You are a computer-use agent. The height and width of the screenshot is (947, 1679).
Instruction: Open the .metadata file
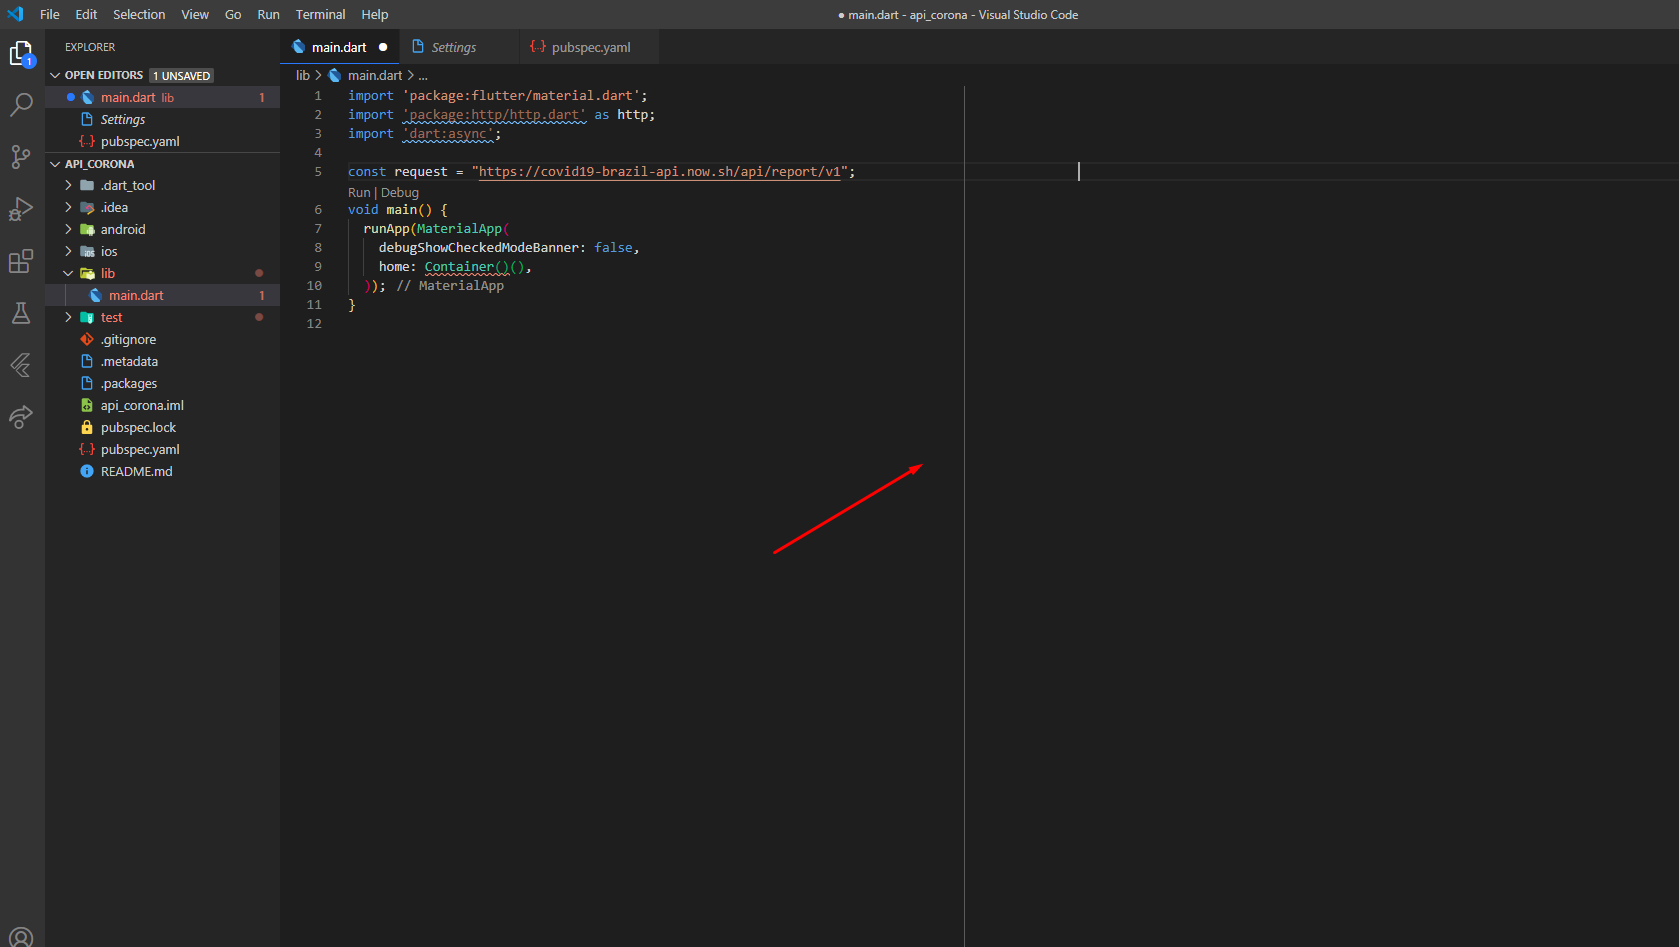(162, 361)
